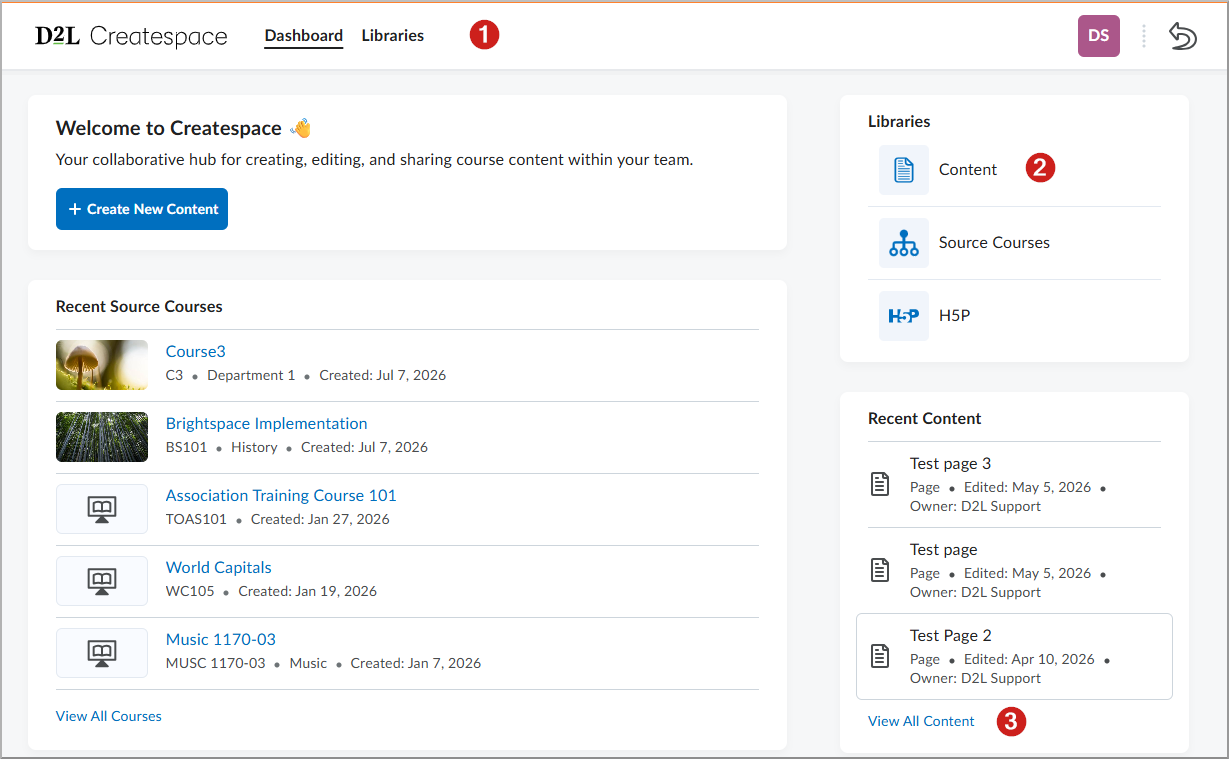Open the Test Page 2 content item
The height and width of the screenshot is (759, 1229).
coord(1014,657)
